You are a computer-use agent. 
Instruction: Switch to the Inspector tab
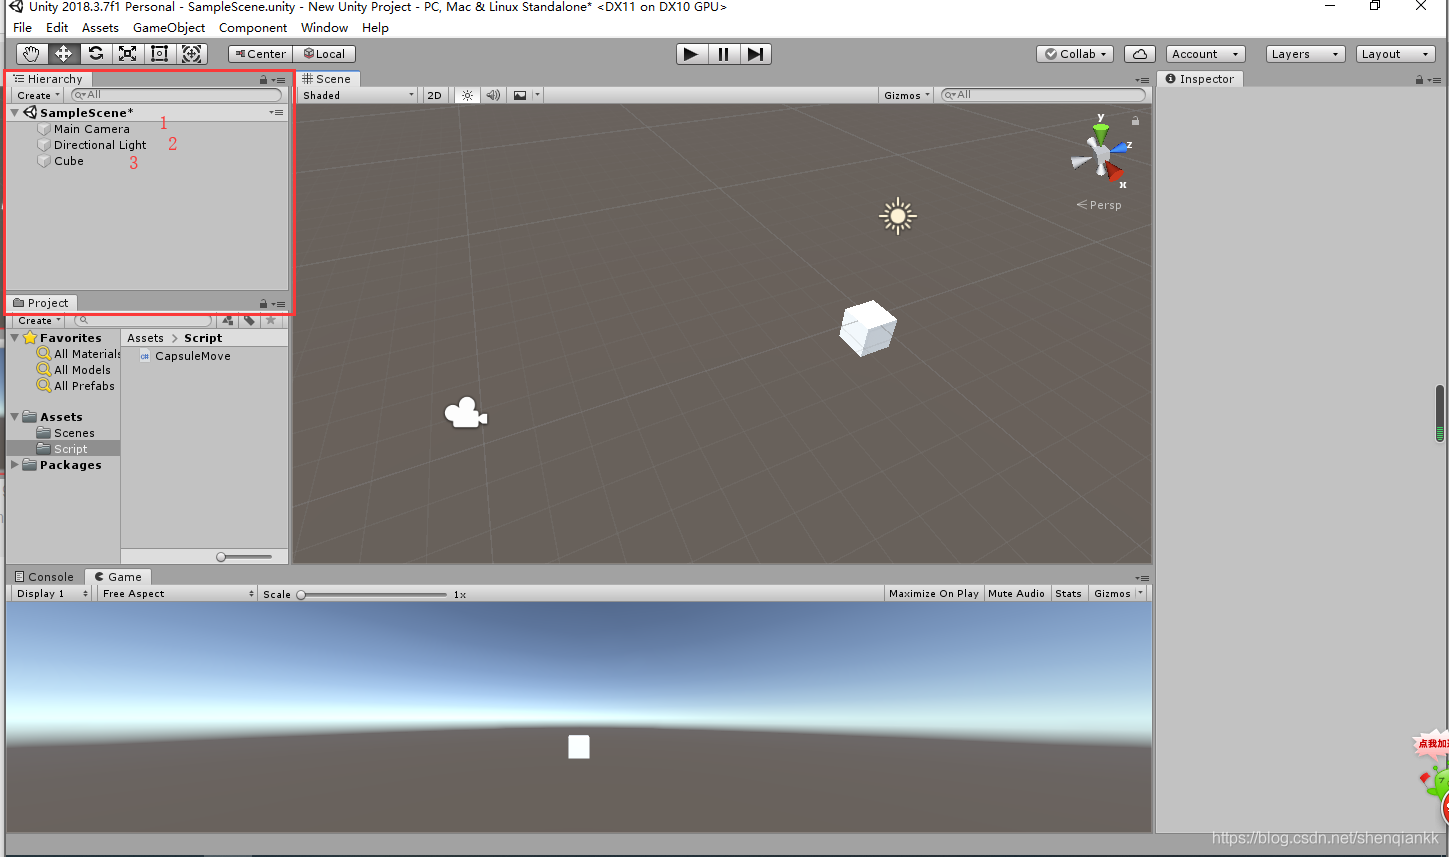click(1200, 79)
